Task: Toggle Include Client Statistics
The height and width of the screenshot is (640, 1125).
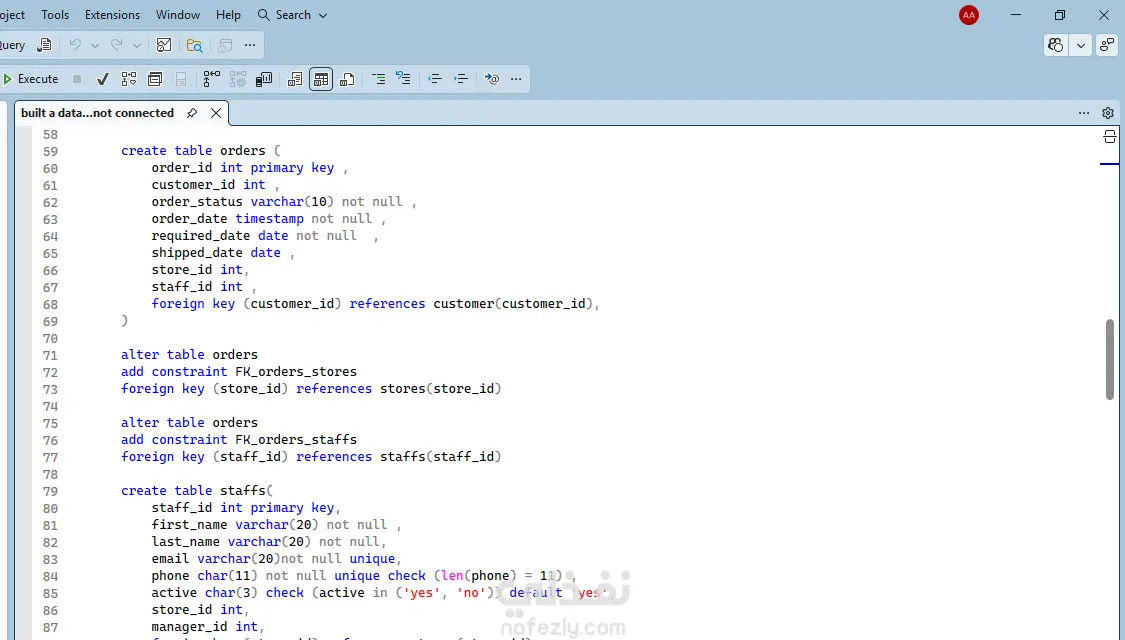Action: [264, 79]
